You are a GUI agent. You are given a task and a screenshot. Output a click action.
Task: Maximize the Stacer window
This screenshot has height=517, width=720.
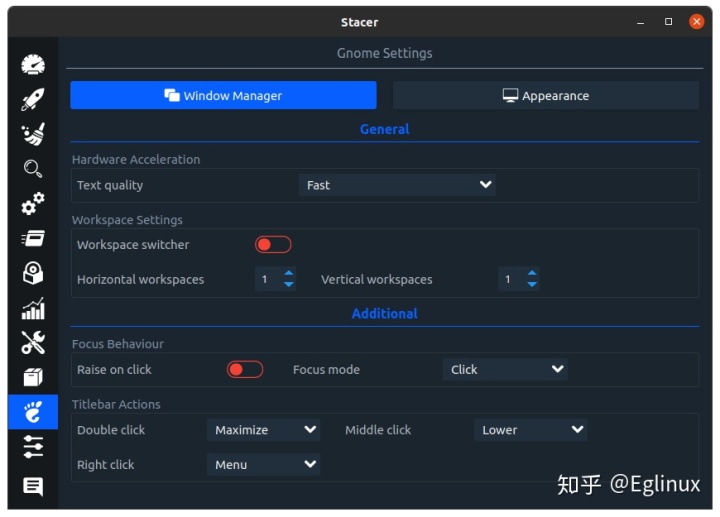point(668,22)
